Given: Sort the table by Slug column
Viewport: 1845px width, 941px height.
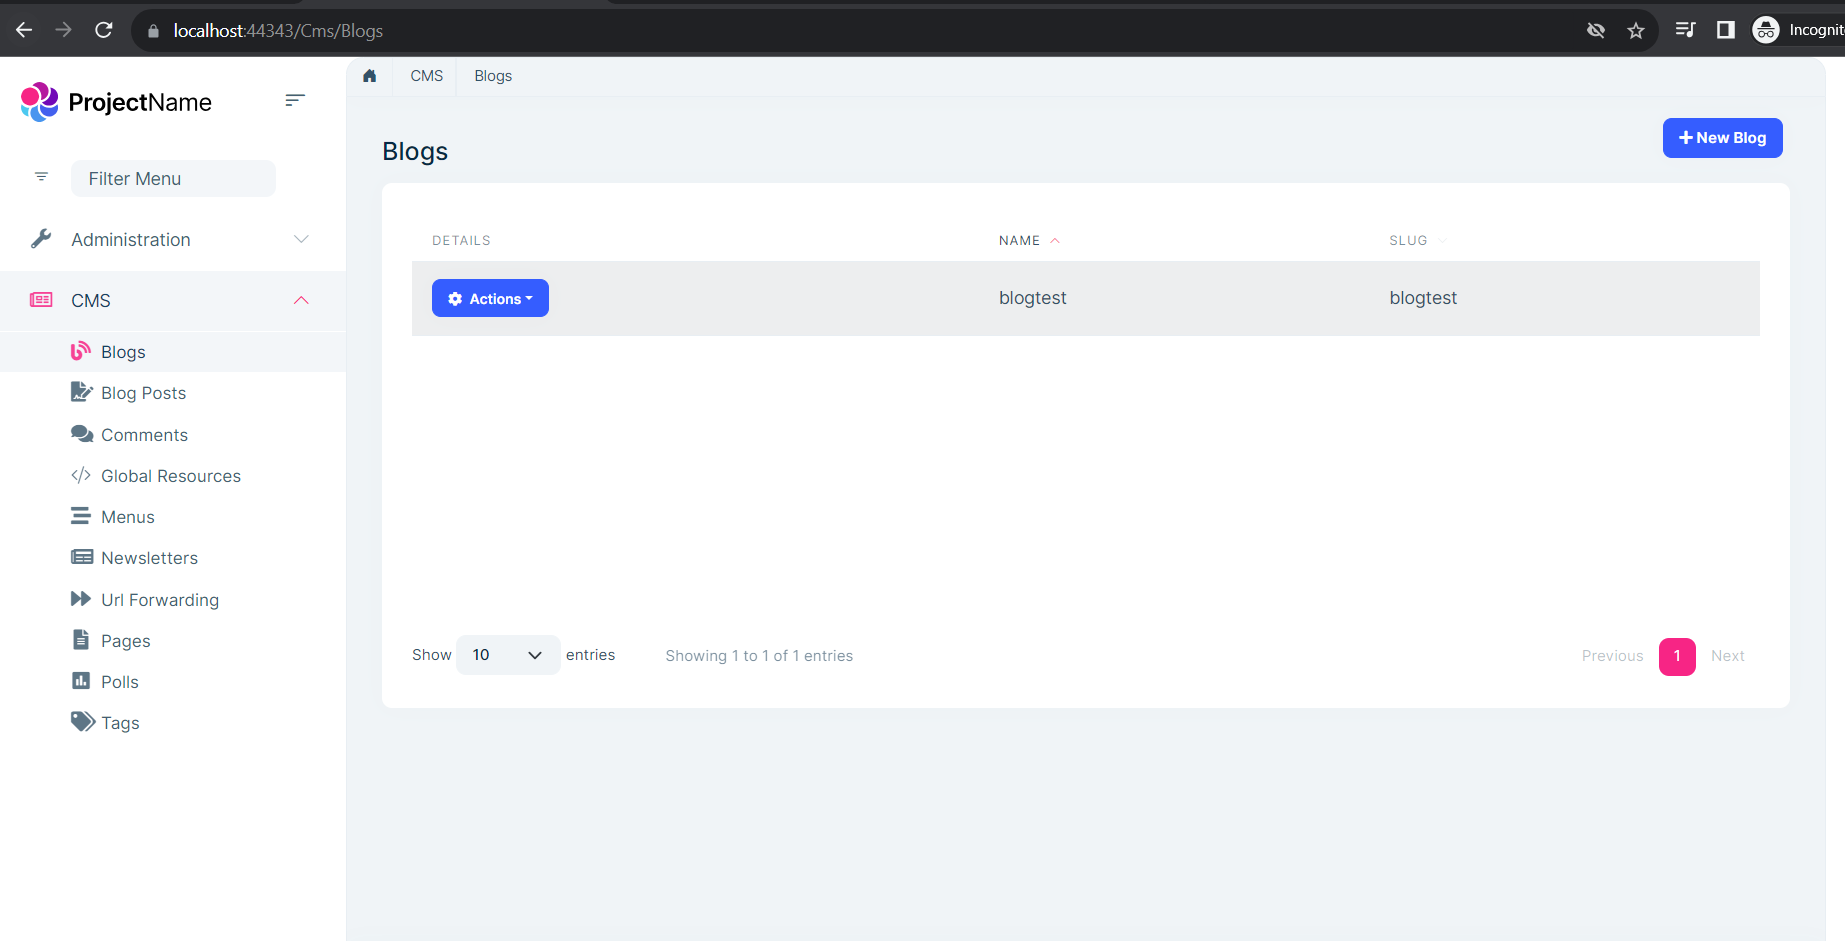Looking at the screenshot, I should tap(1417, 240).
